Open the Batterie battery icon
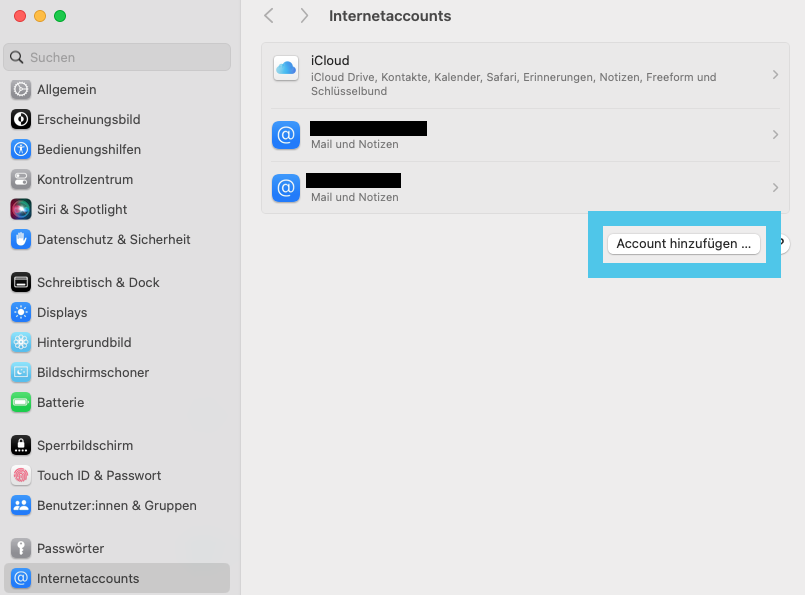The width and height of the screenshot is (805, 595). (21, 402)
